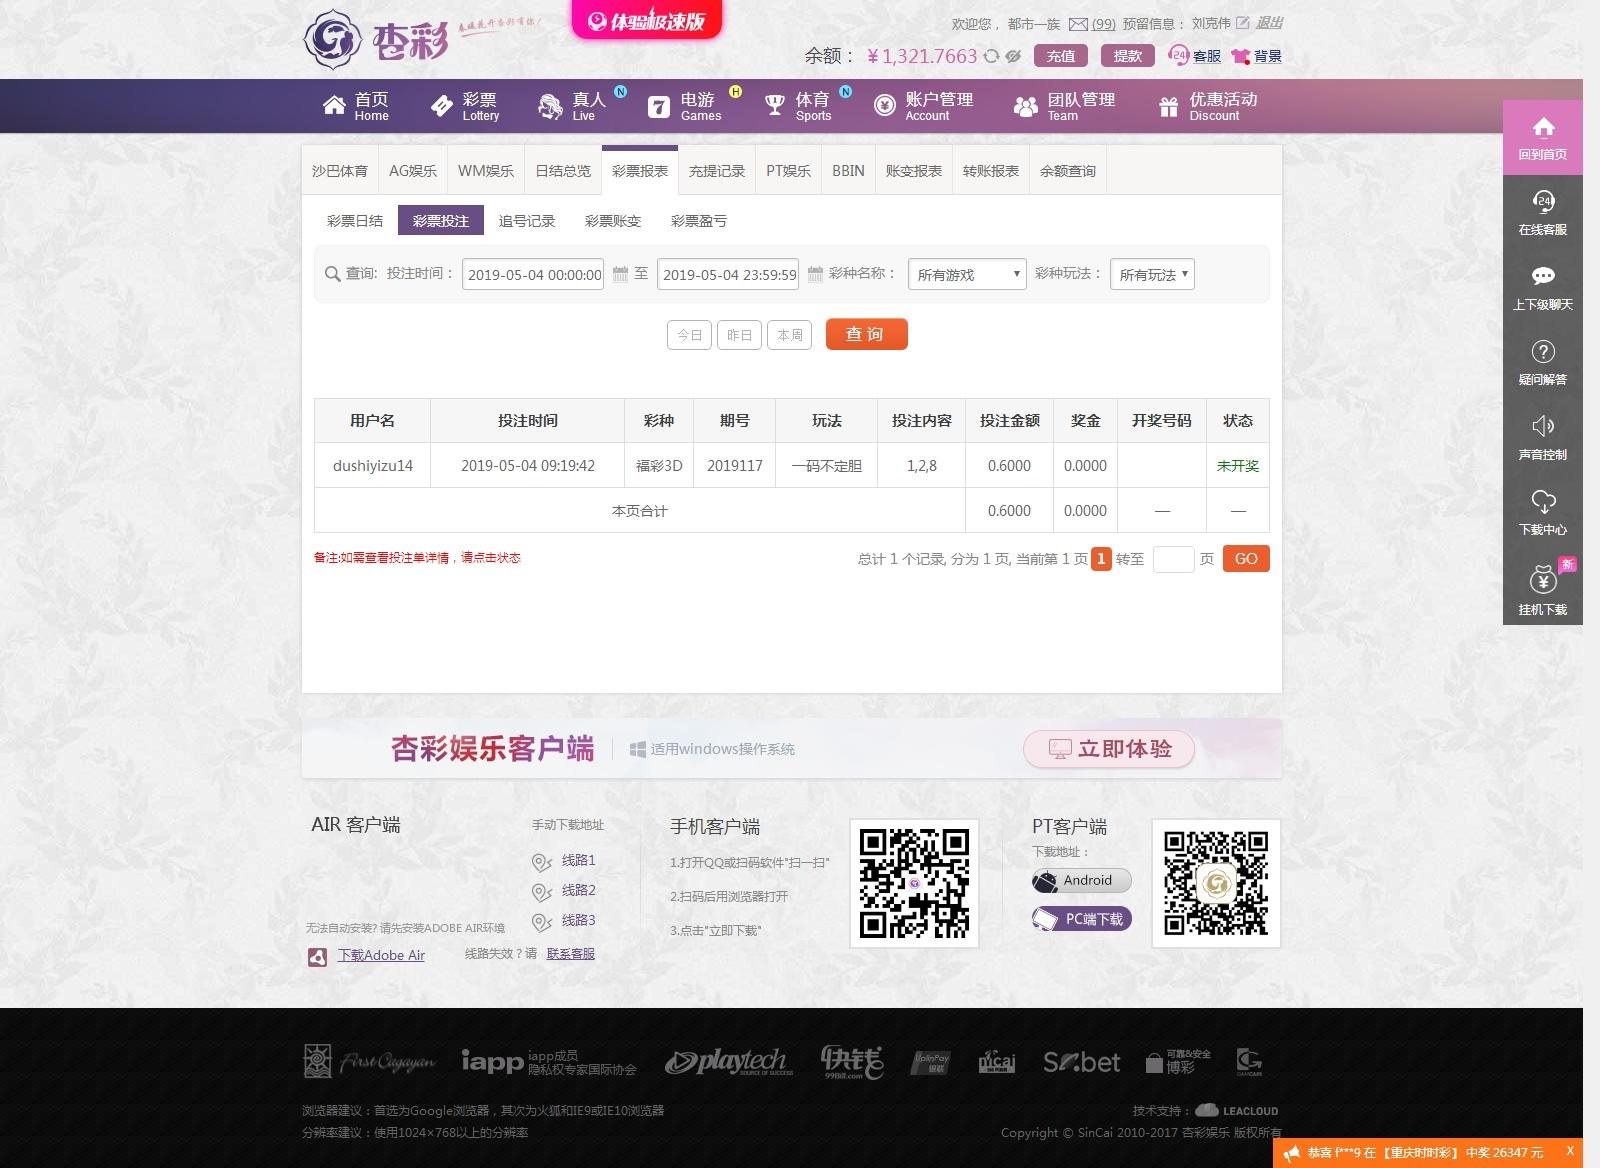This screenshot has width=1600, height=1168.
Task: Click the start time field 2019-05-04 00:00:00
Action: coord(533,274)
